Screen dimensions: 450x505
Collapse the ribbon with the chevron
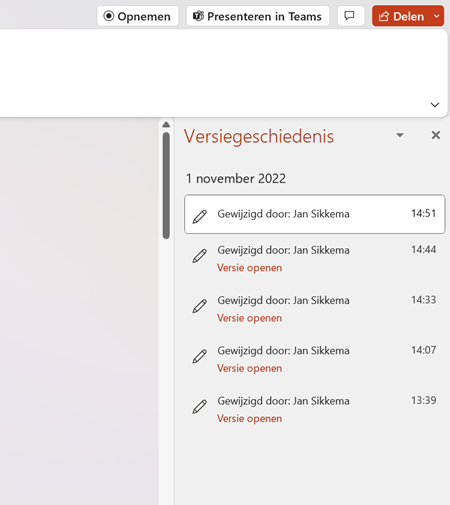pyautogui.click(x=435, y=105)
